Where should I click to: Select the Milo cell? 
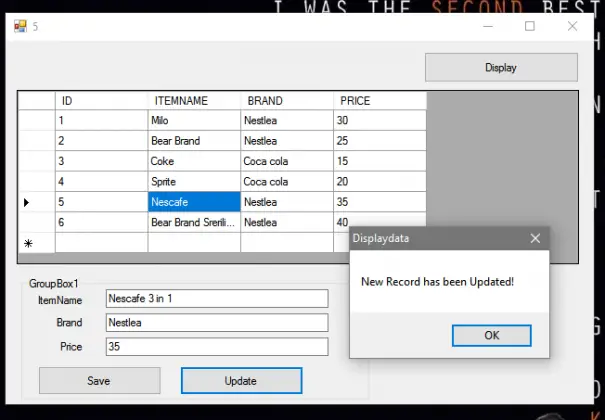[x=194, y=120]
